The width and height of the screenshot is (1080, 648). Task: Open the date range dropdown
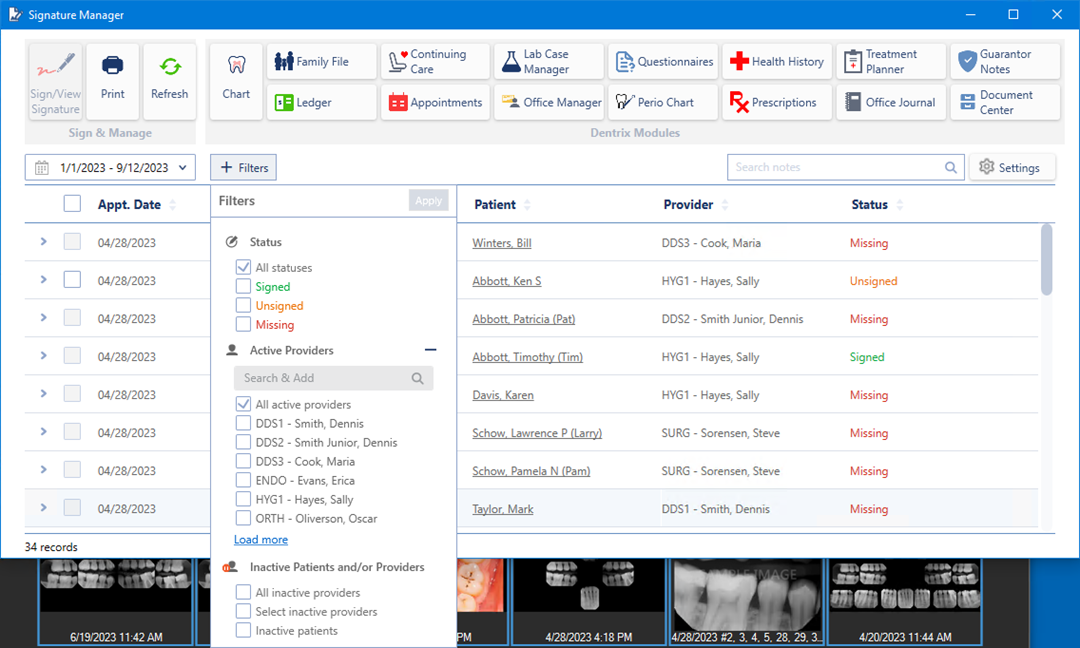[110, 168]
